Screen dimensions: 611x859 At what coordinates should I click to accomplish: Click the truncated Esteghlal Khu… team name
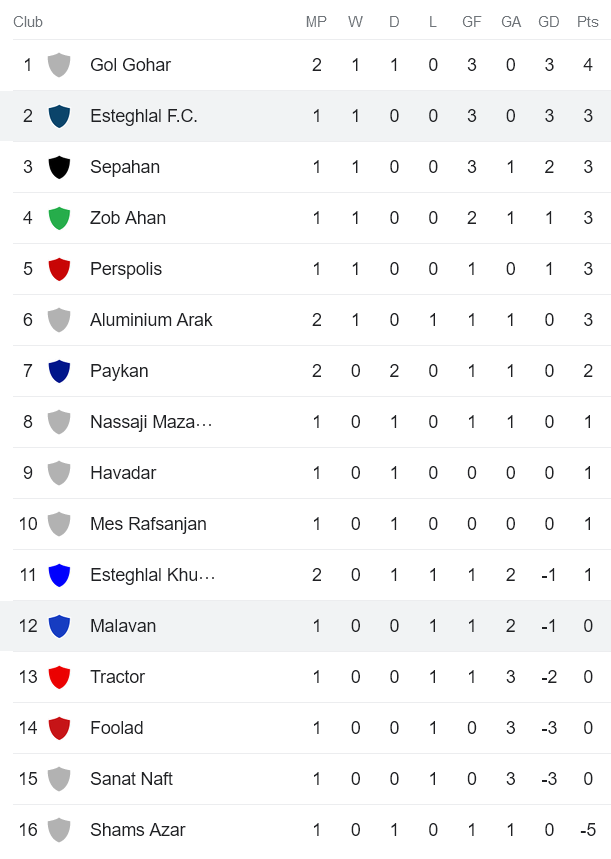(153, 575)
